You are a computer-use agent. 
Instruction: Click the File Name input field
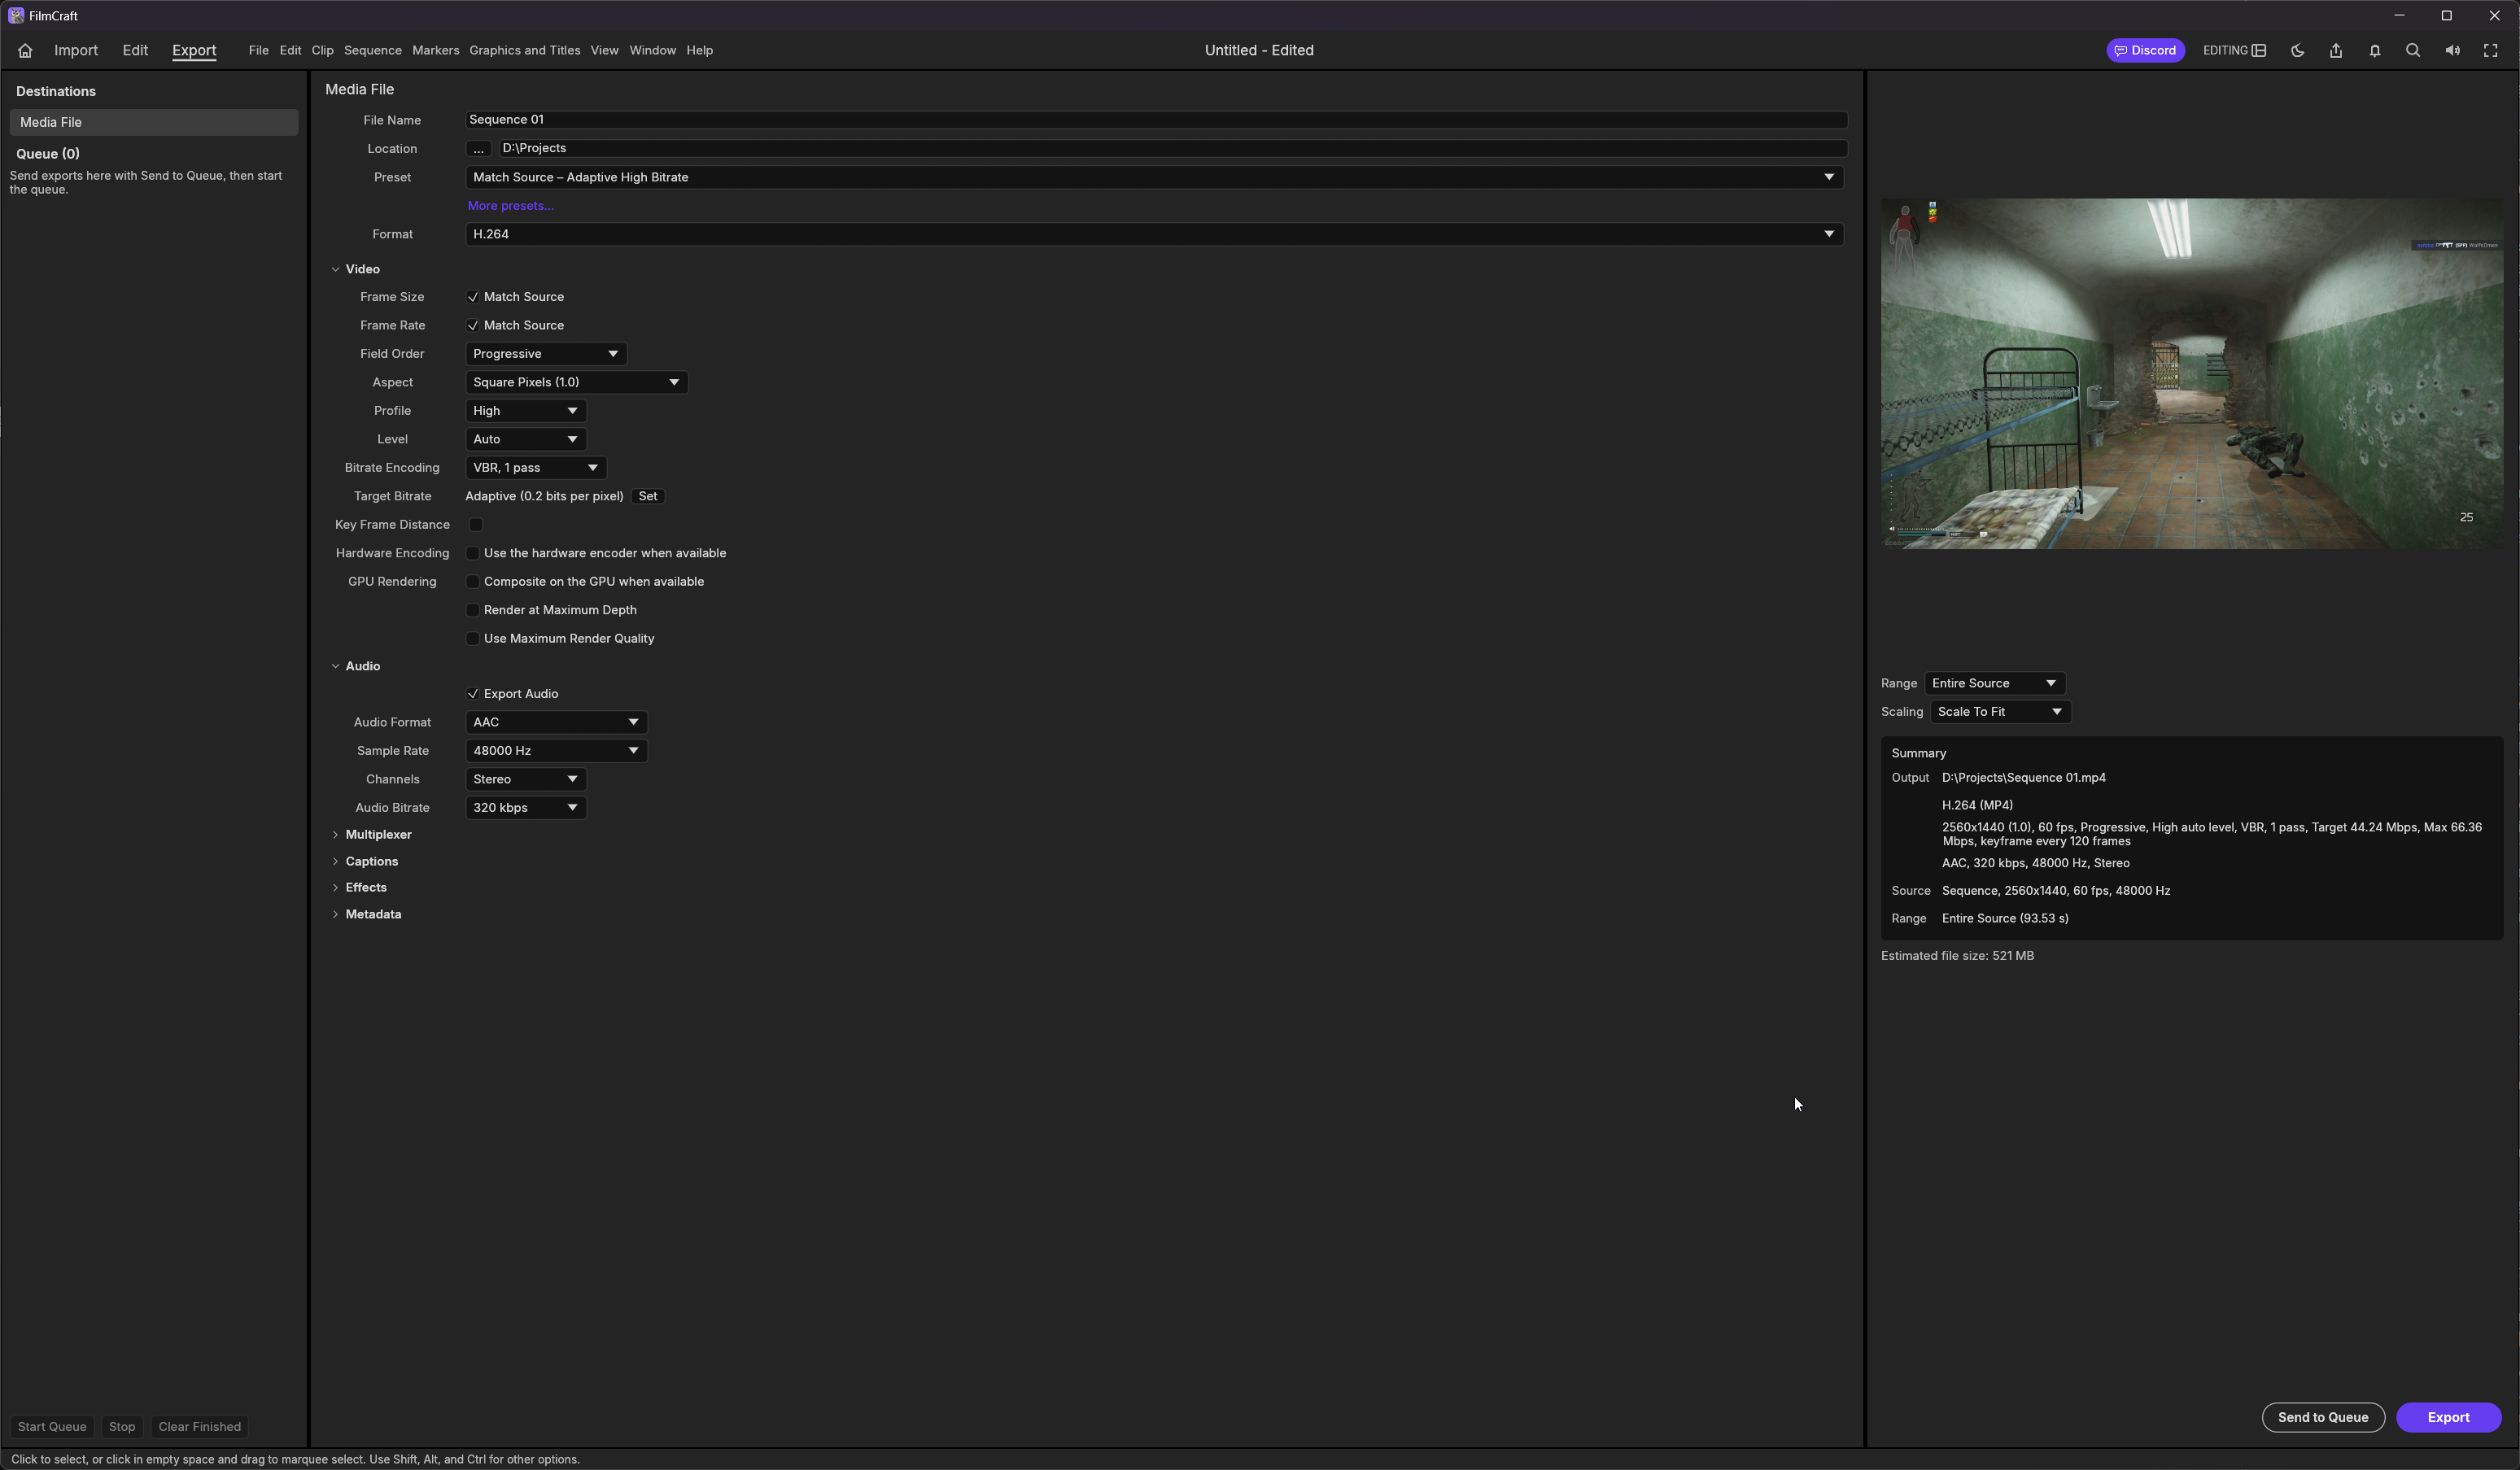click(1156, 120)
